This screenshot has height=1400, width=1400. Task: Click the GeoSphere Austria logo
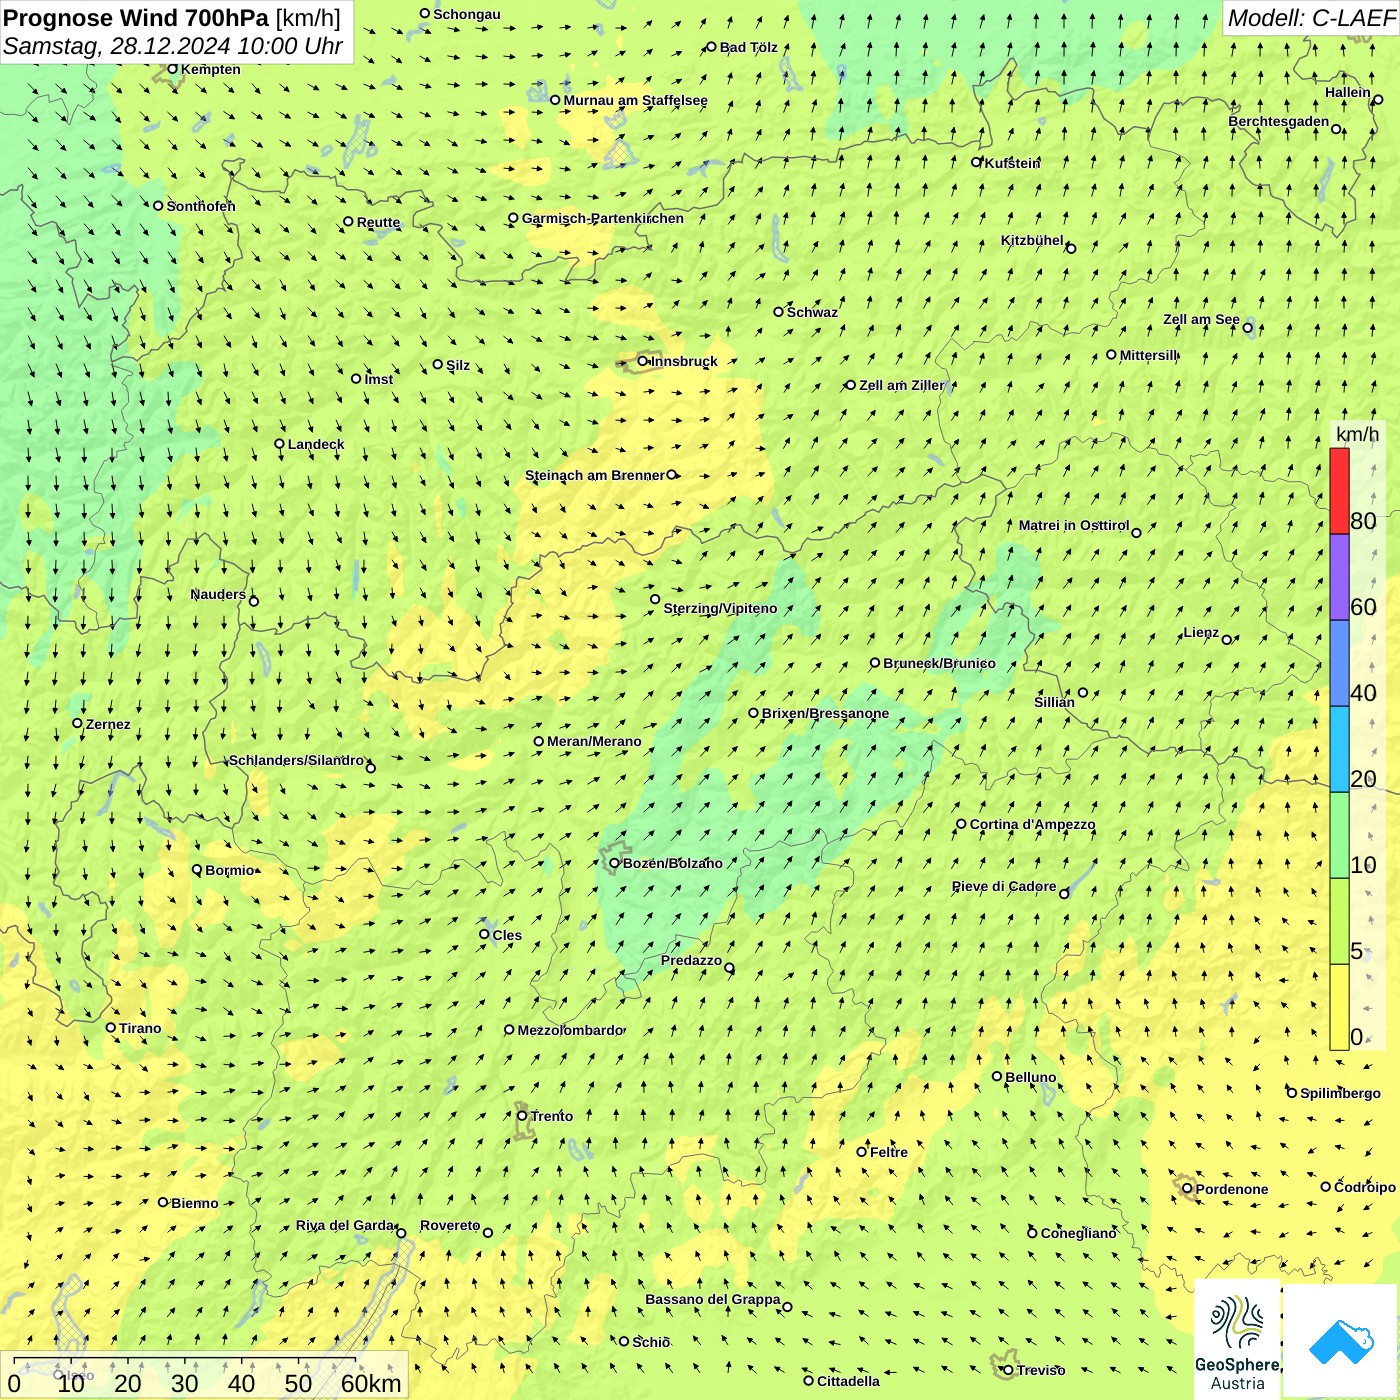pos(1237,1340)
